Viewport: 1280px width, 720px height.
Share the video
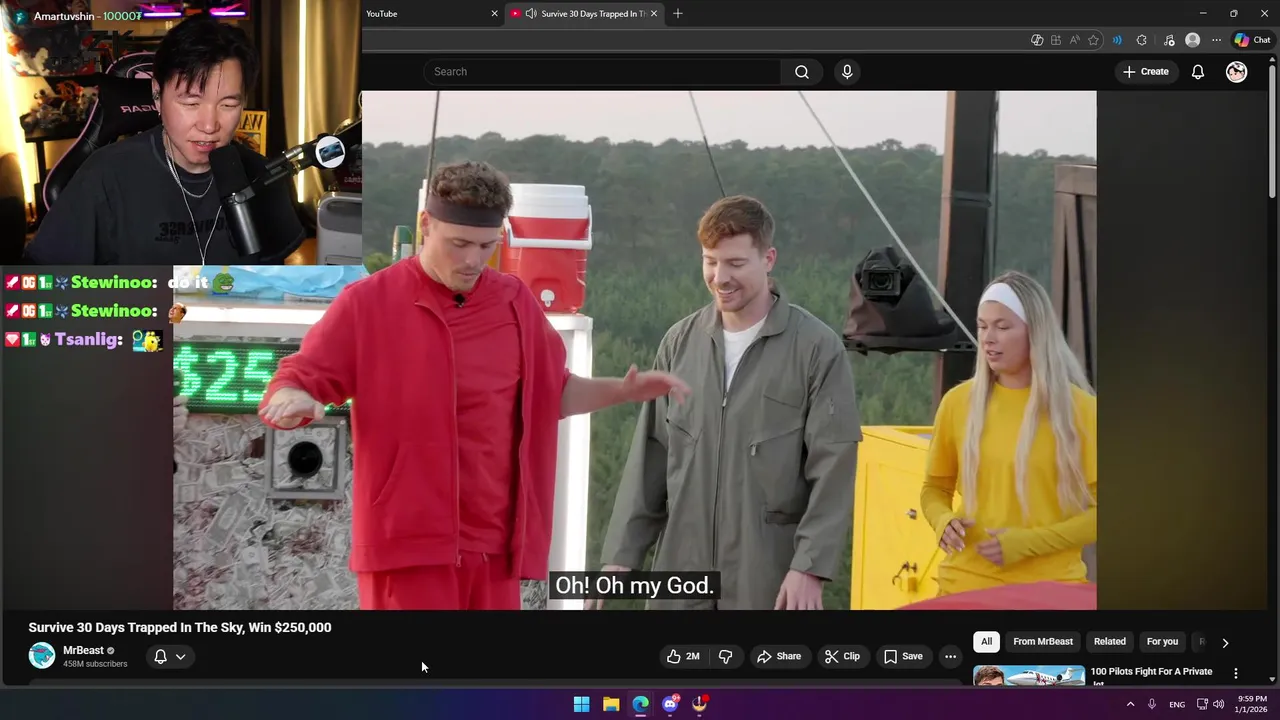coord(779,657)
